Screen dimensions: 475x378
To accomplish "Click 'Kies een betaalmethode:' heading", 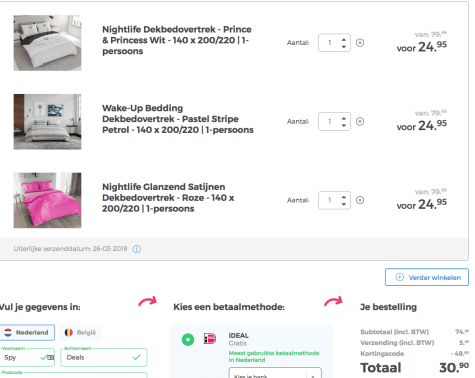I will click(229, 307).
